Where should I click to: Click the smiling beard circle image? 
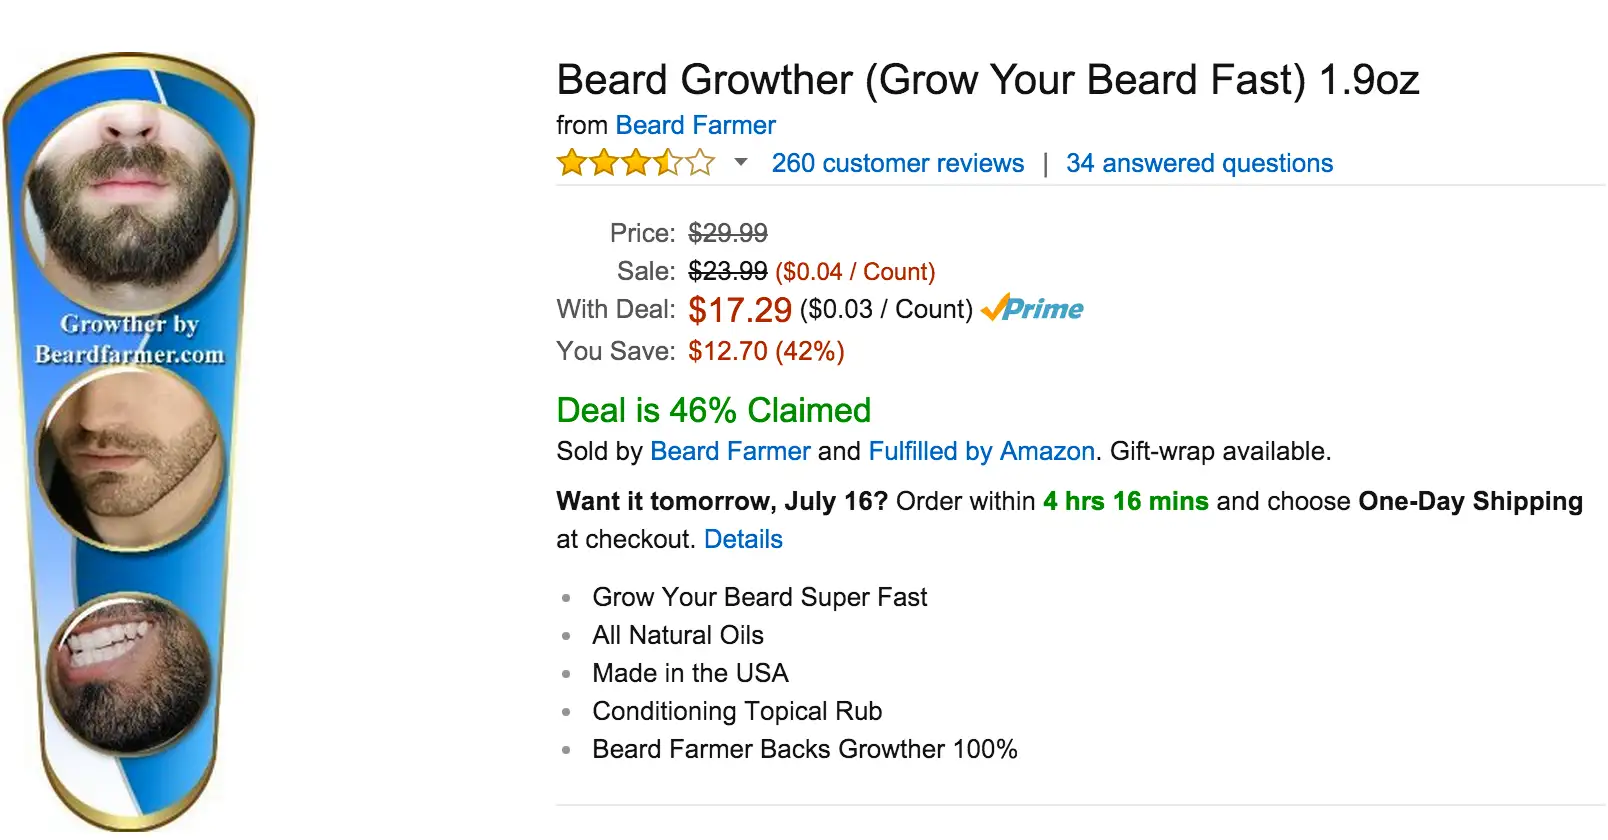coord(130,670)
